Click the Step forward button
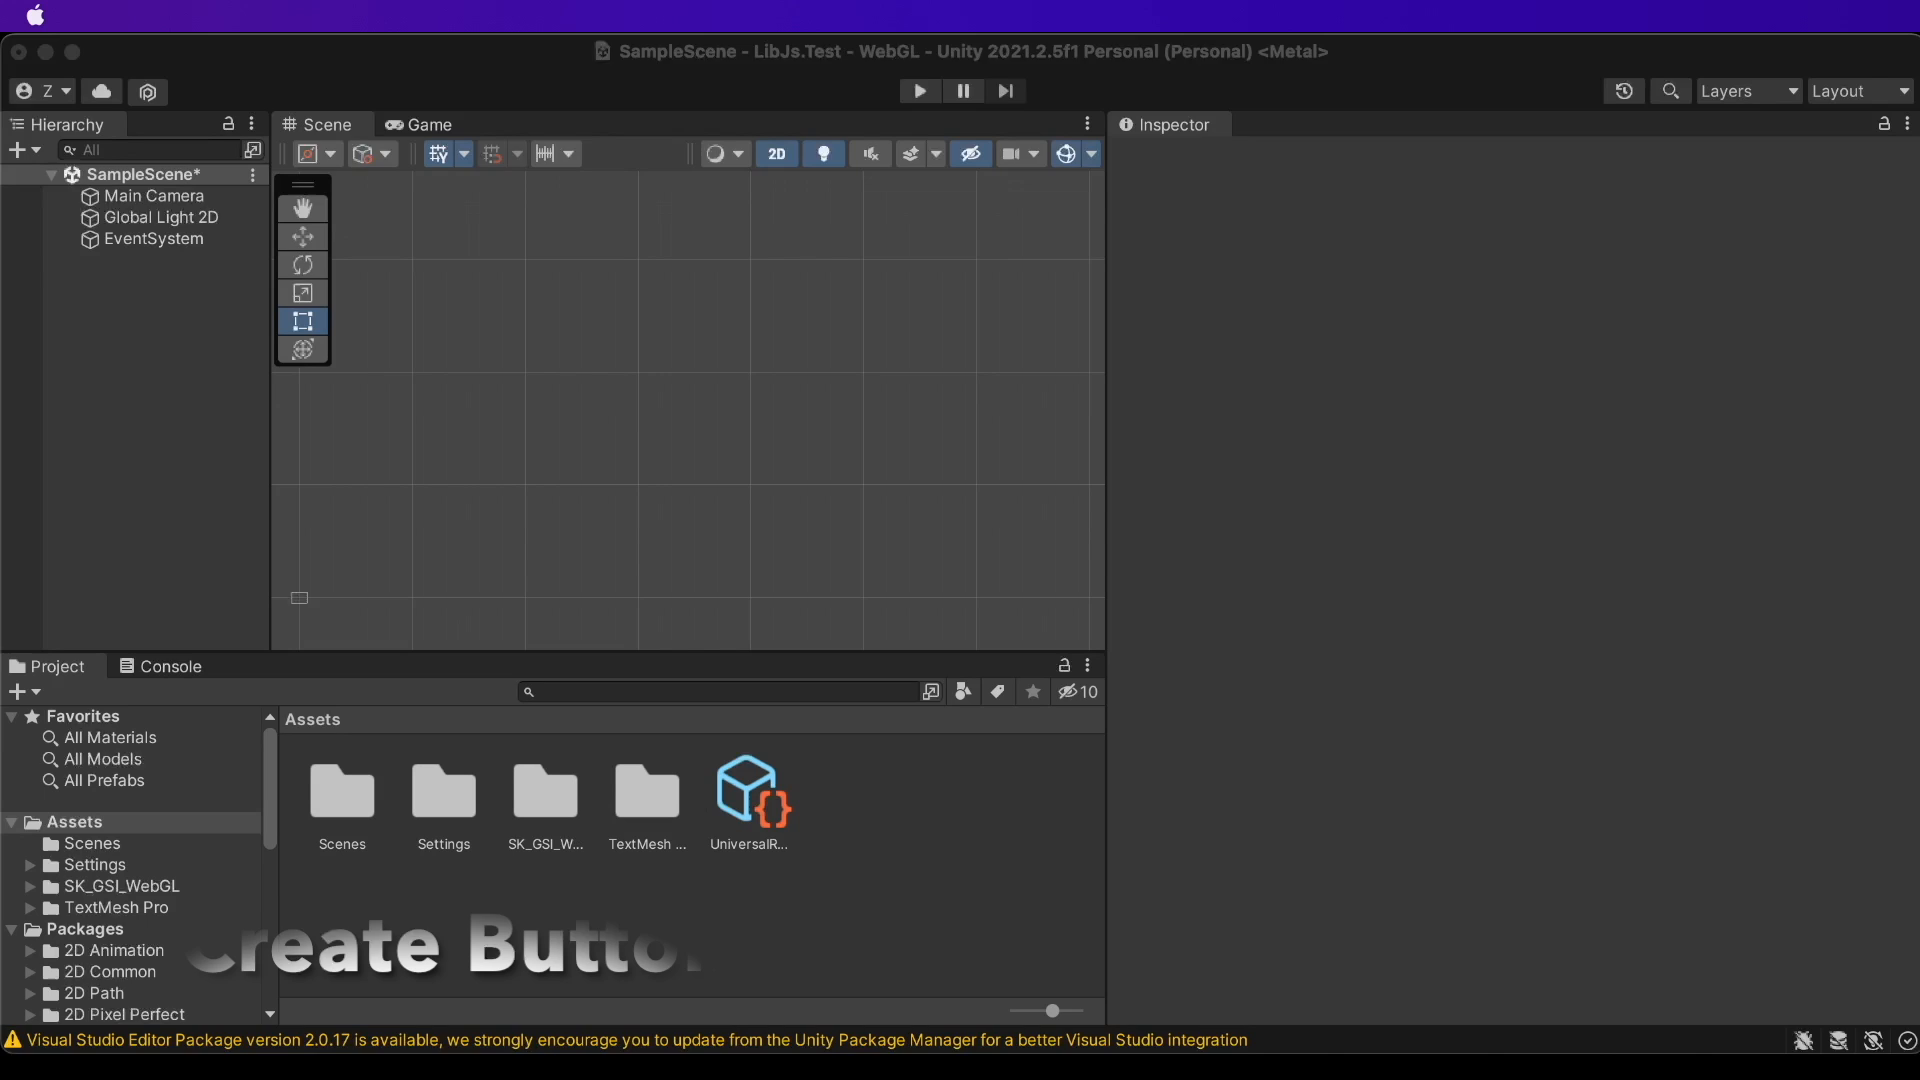This screenshot has width=1920, height=1080. tap(1005, 91)
